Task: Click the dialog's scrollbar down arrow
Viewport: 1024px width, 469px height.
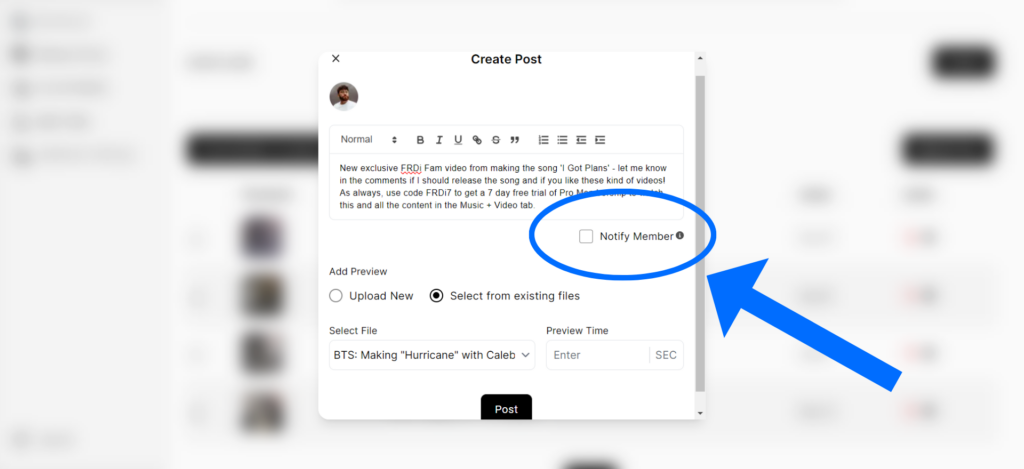Action: point(700,413)
